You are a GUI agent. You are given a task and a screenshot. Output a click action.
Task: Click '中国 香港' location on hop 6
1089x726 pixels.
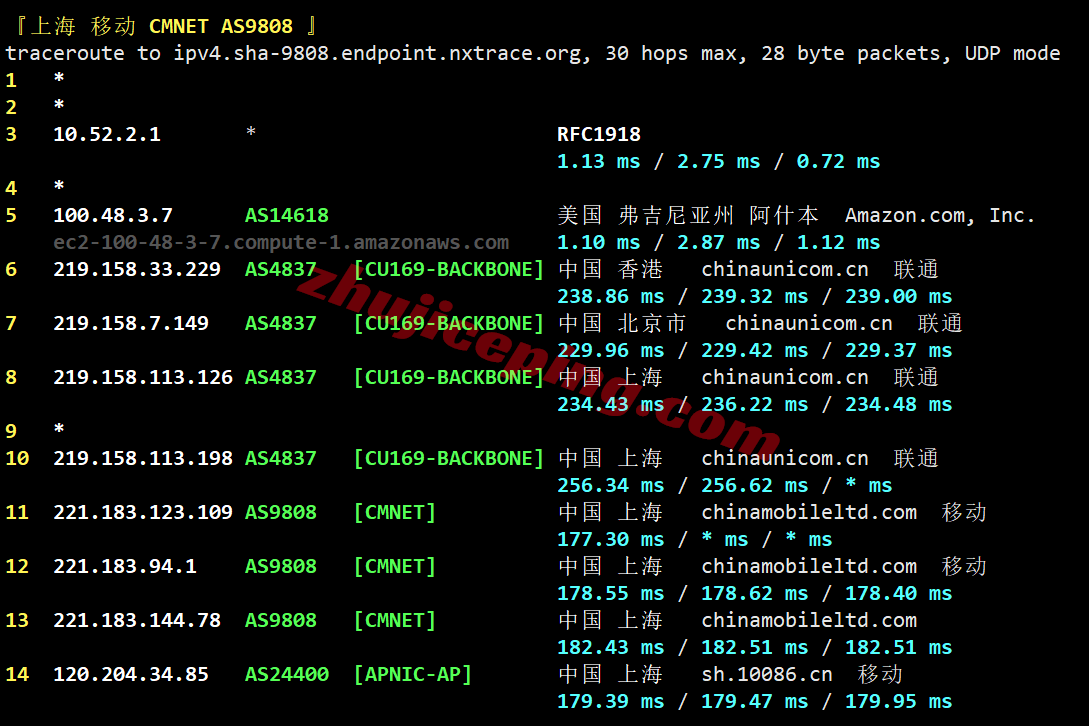click(610, 270)
